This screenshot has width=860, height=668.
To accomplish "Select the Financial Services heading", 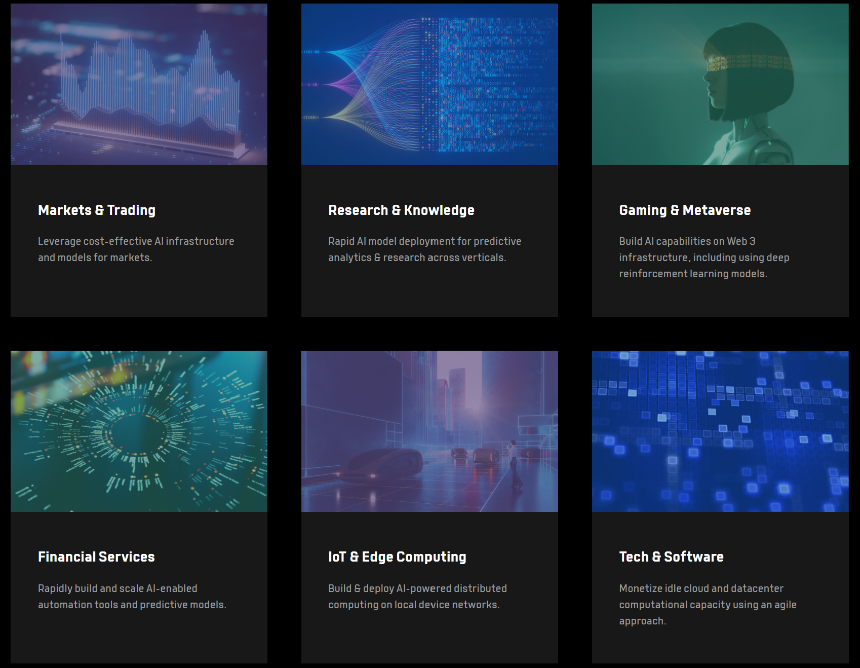I will tap(96, 557).
